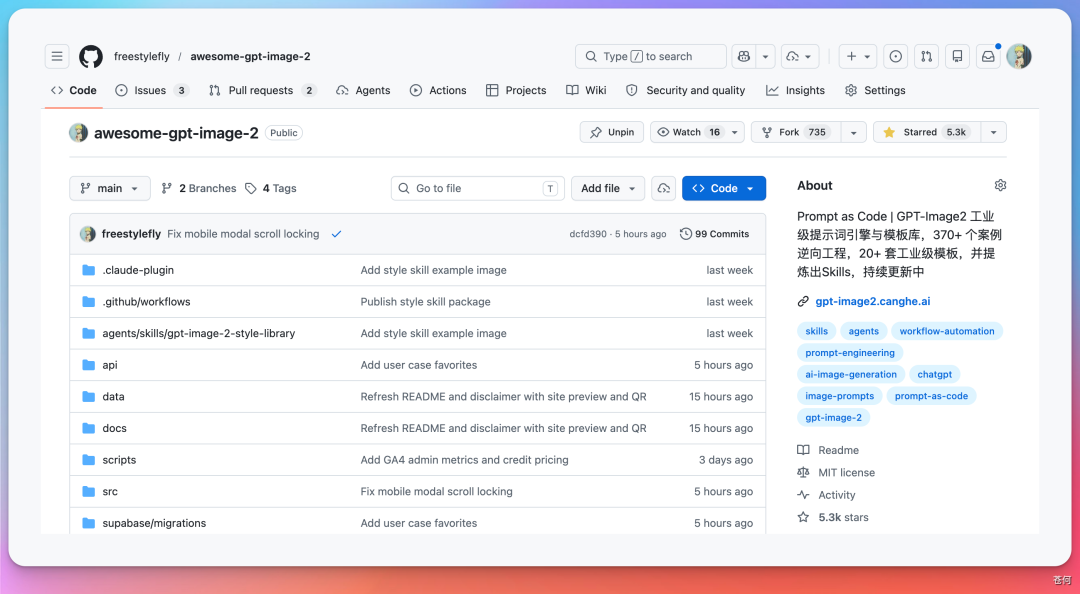This screenshot has width=1080, height=594.
Task: Open the Copilot agent cloud icon
Action: tap(793, 57)
